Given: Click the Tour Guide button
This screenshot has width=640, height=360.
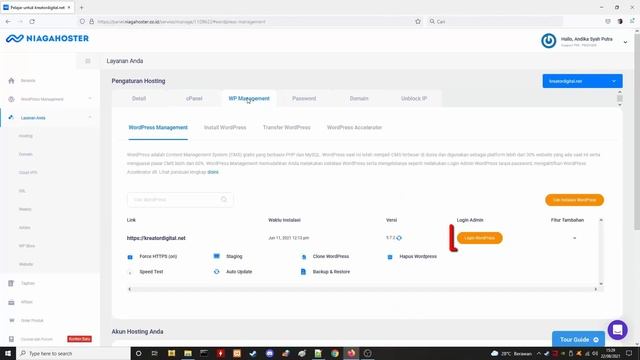Looking at the screenshot, I should pos(578,340).
